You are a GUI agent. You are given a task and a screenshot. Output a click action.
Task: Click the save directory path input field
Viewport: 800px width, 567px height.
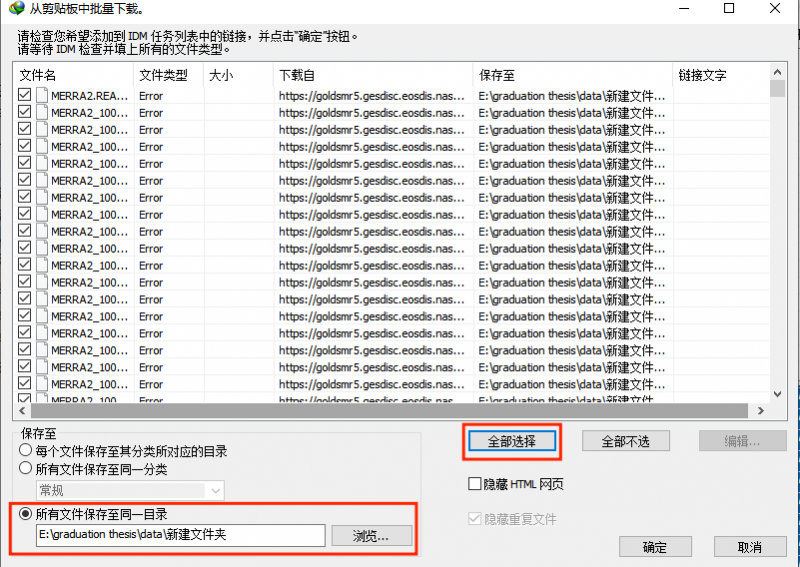pyautogui.click(x=180, y=536)
